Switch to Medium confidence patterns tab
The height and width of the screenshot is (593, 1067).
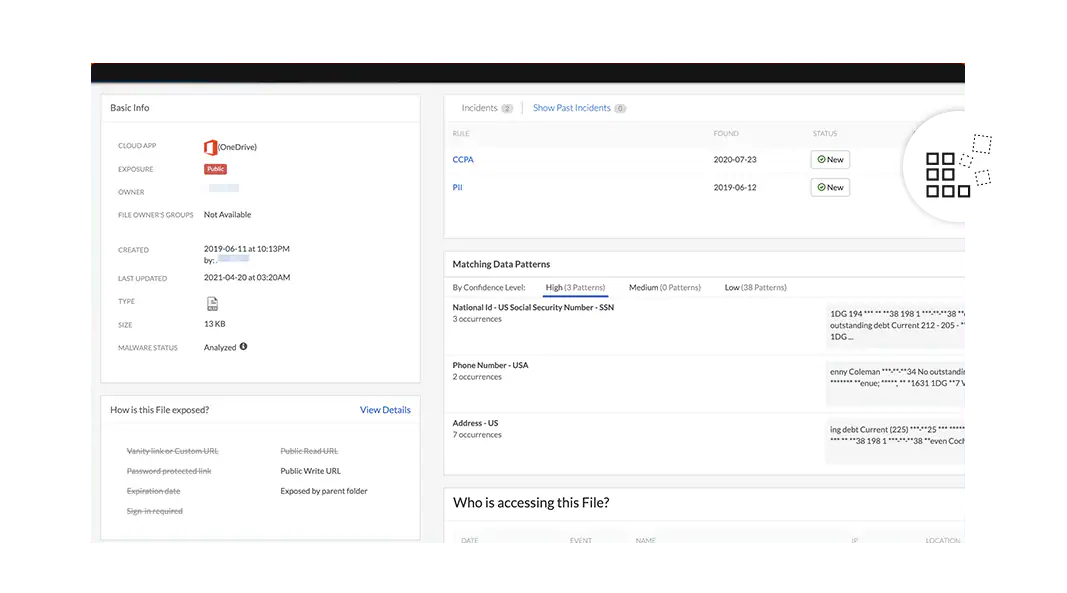[664, 288]
